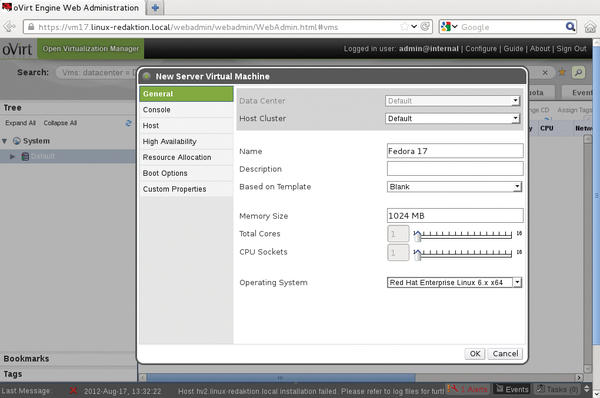This screenshot has height=398, width=600.
Task: Click the bookmark star next to search bar
Action: 562,72
